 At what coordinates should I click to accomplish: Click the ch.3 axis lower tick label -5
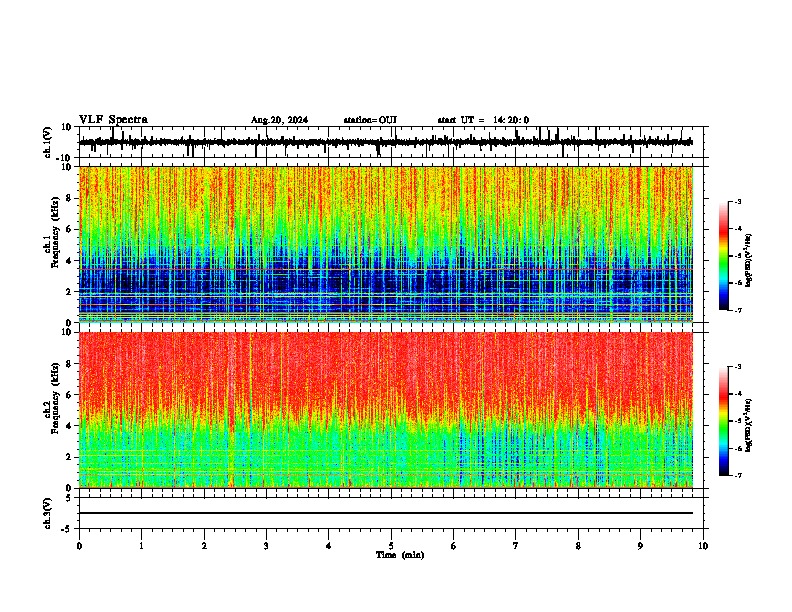[x=67, y=529]
